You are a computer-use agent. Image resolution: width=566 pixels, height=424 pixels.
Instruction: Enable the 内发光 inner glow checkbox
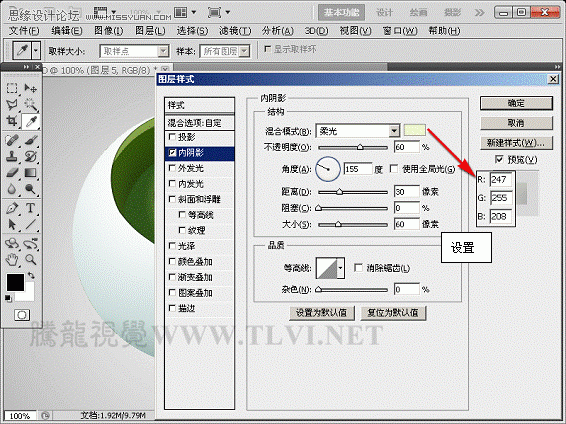(x=173, y=184)
